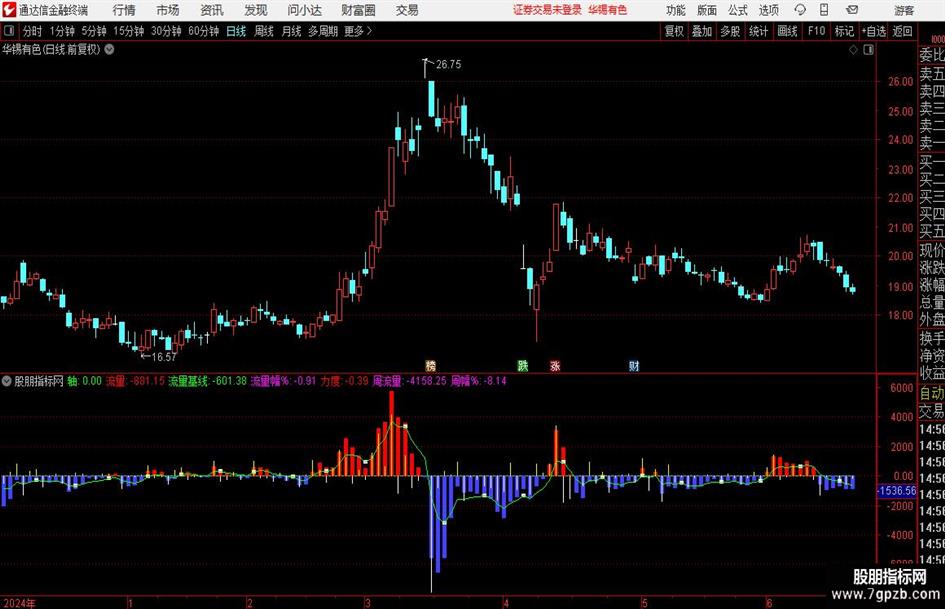This screenshot has width=945, height=609.
Task: Click the 统计 statistics button
Action: (758, 31)
